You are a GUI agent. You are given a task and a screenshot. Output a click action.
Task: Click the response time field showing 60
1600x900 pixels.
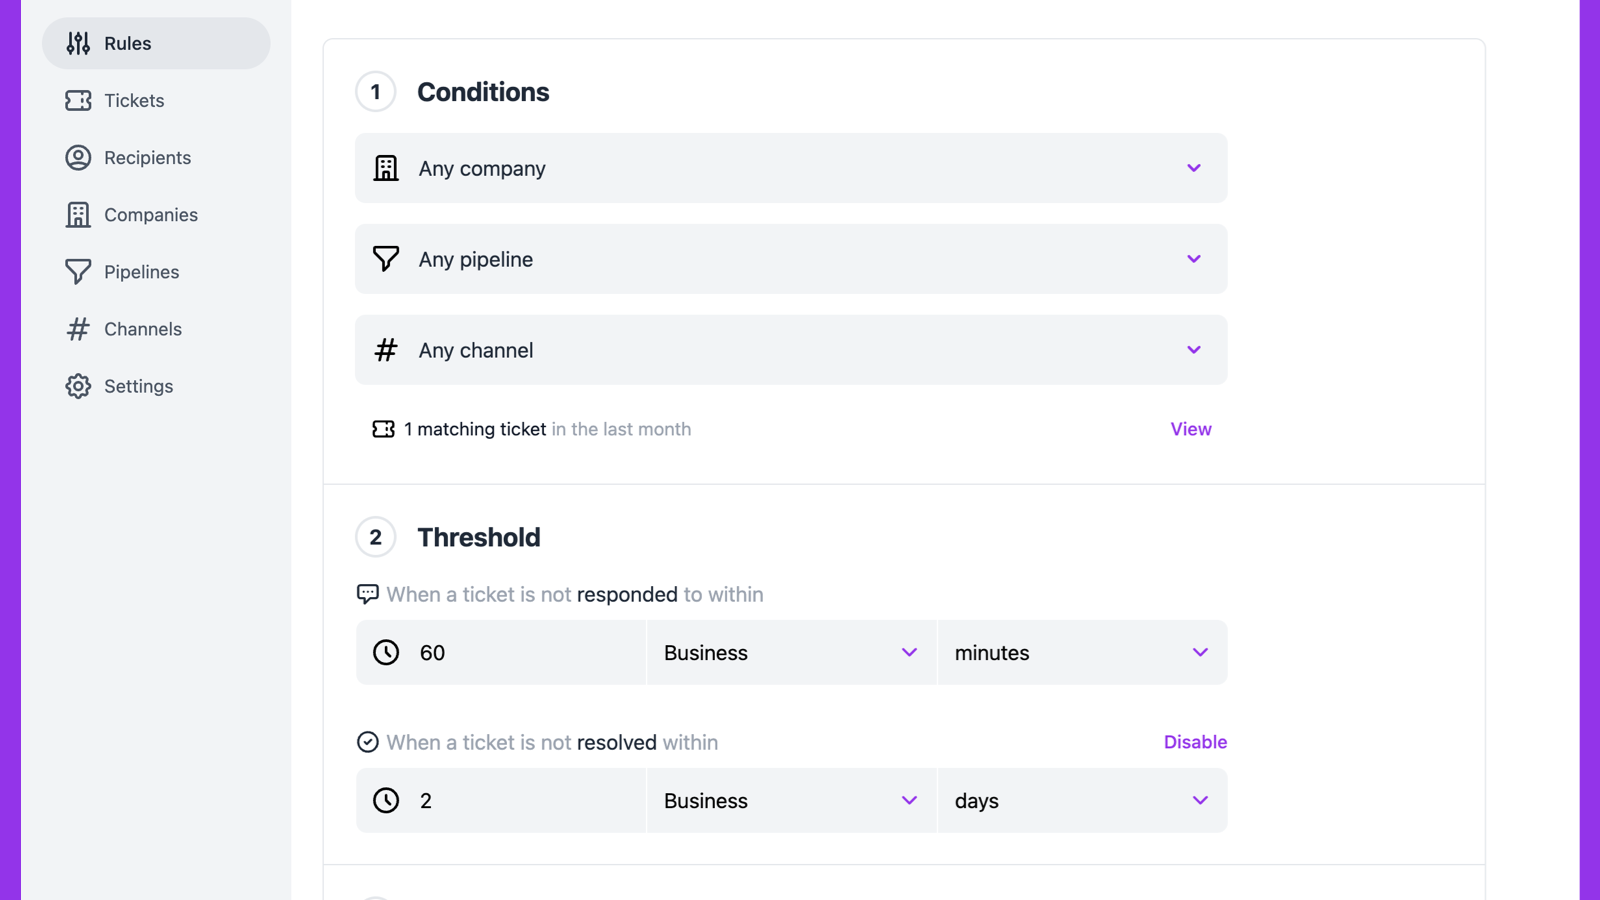point(520,653)
